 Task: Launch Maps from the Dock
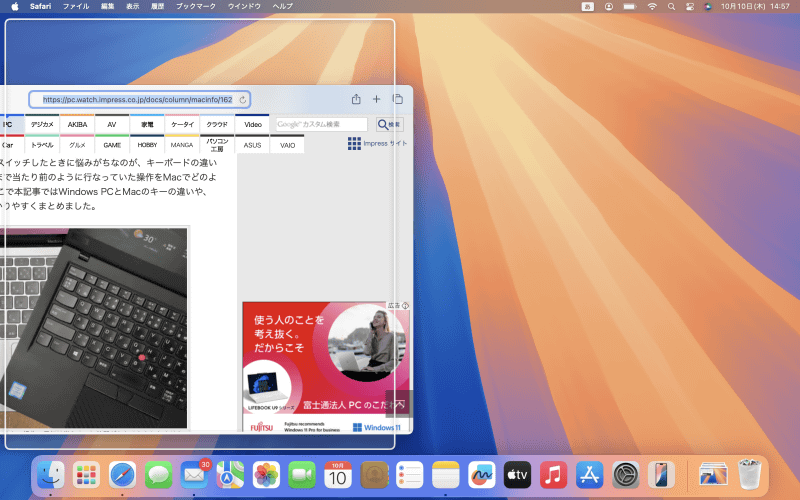(230, 475)
